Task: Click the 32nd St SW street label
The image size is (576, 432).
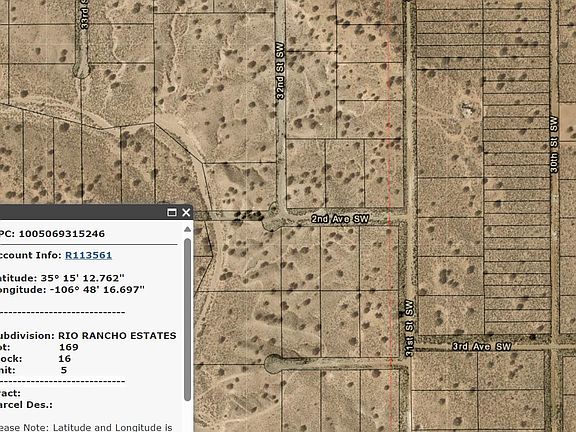Action: 280,71
